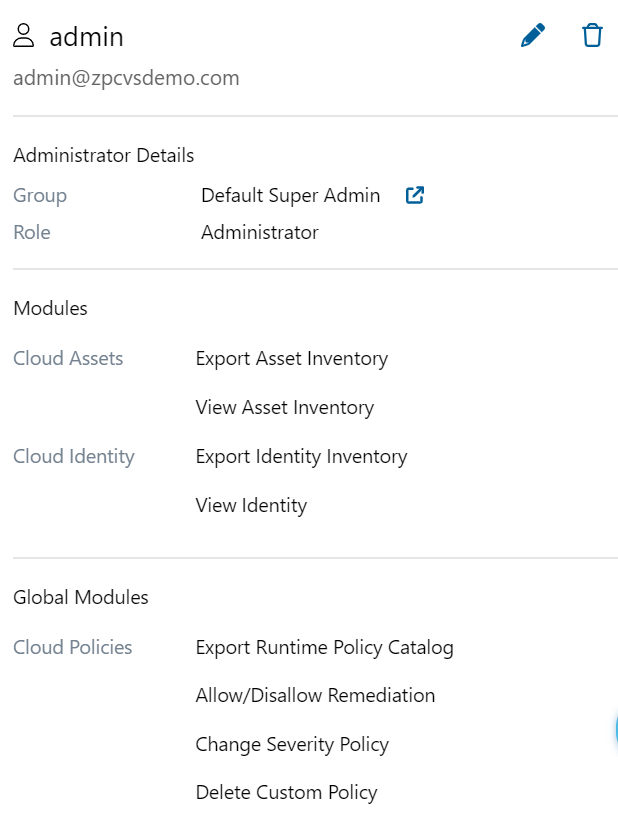Open the Default Super Admin external link icon
618x814 pixels.
tap(414, 195)
